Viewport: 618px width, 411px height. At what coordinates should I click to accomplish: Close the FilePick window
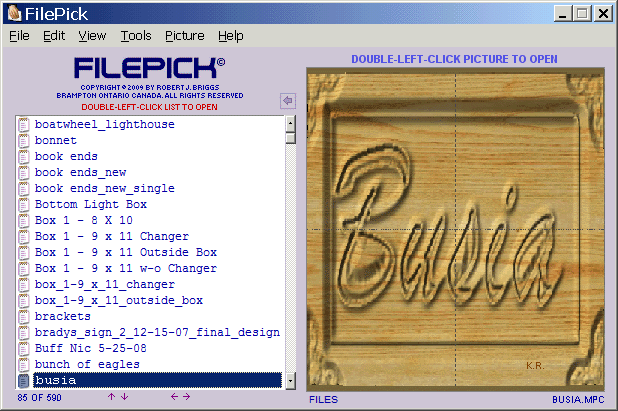[x=603, y=14]
